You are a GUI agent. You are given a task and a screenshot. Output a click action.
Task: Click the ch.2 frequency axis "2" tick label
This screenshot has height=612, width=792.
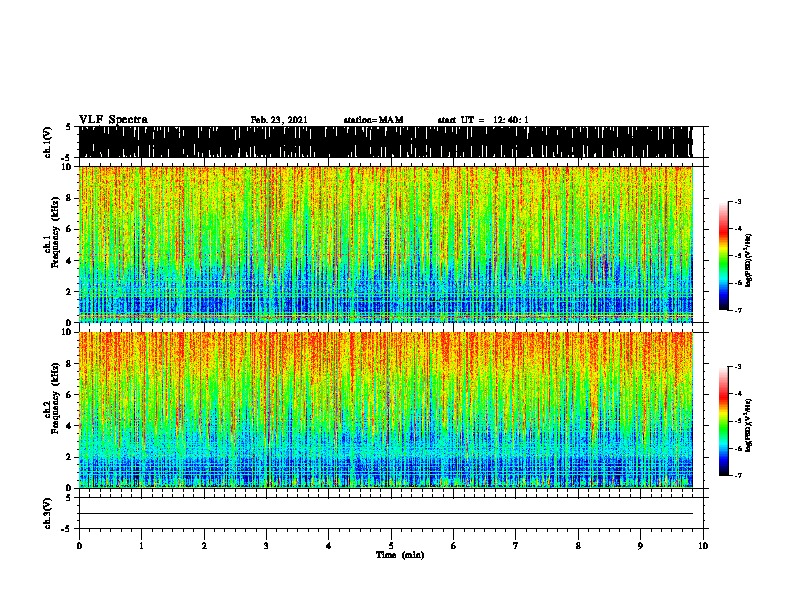(x=69, y=457)
